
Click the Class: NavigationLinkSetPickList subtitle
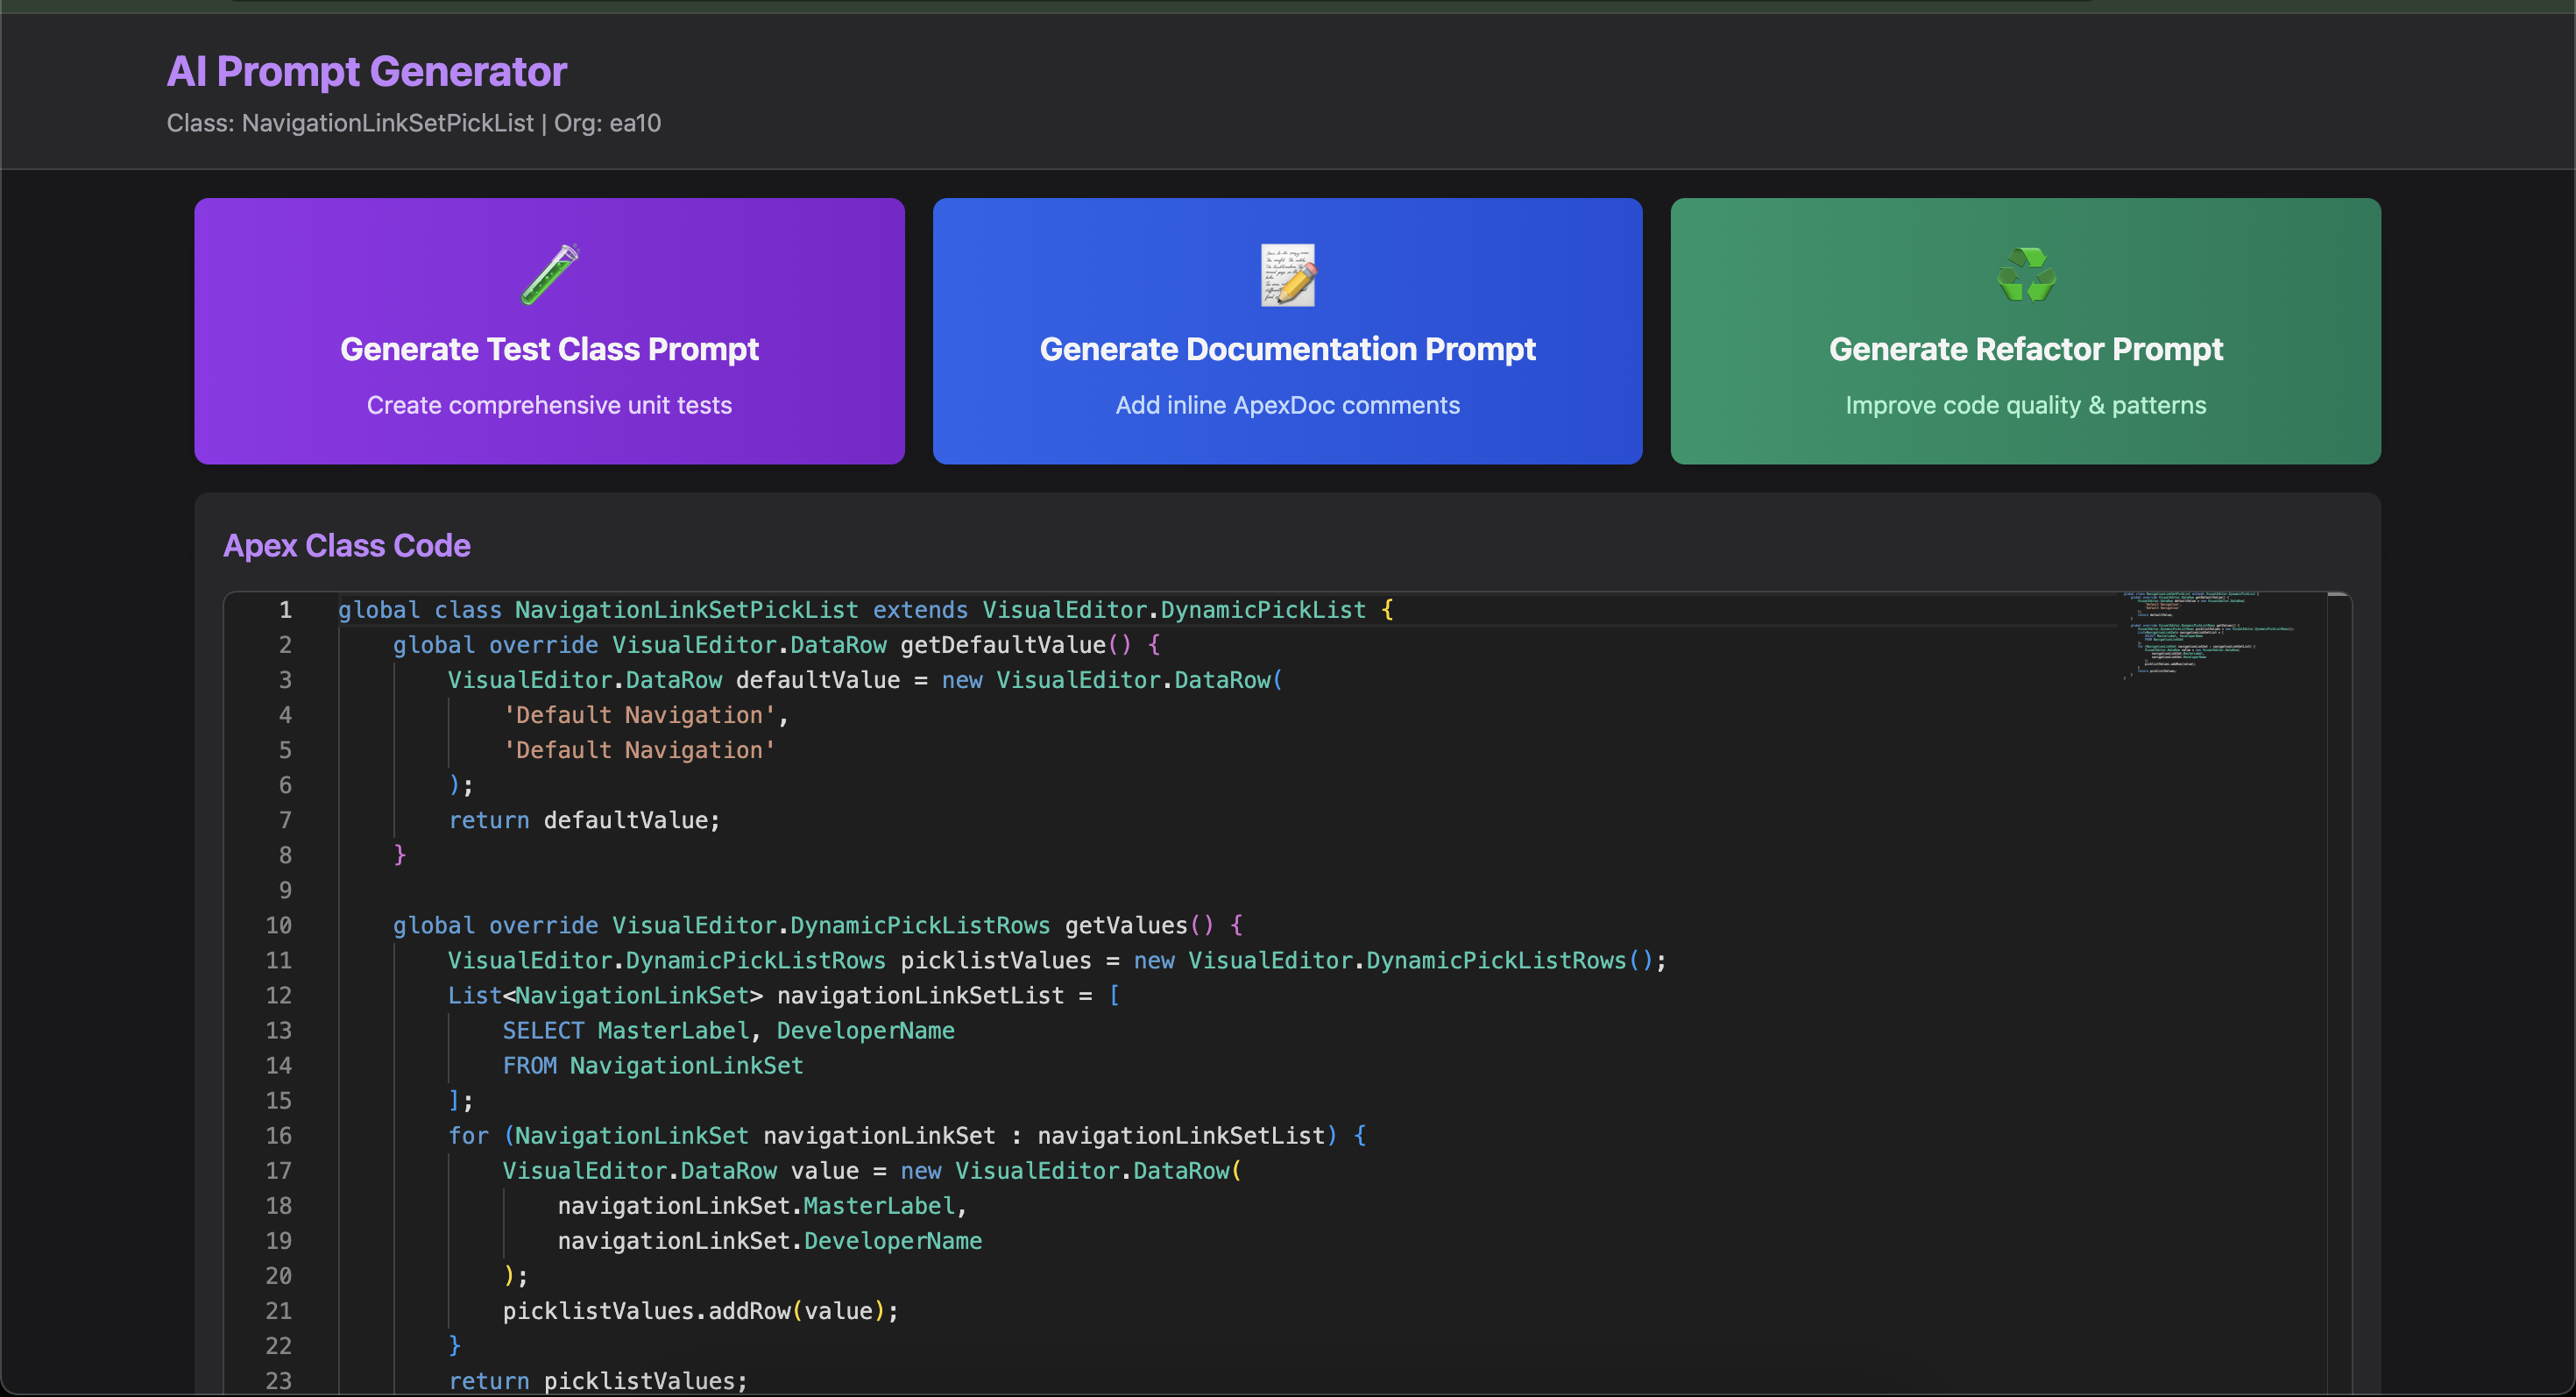coord(413,122)
